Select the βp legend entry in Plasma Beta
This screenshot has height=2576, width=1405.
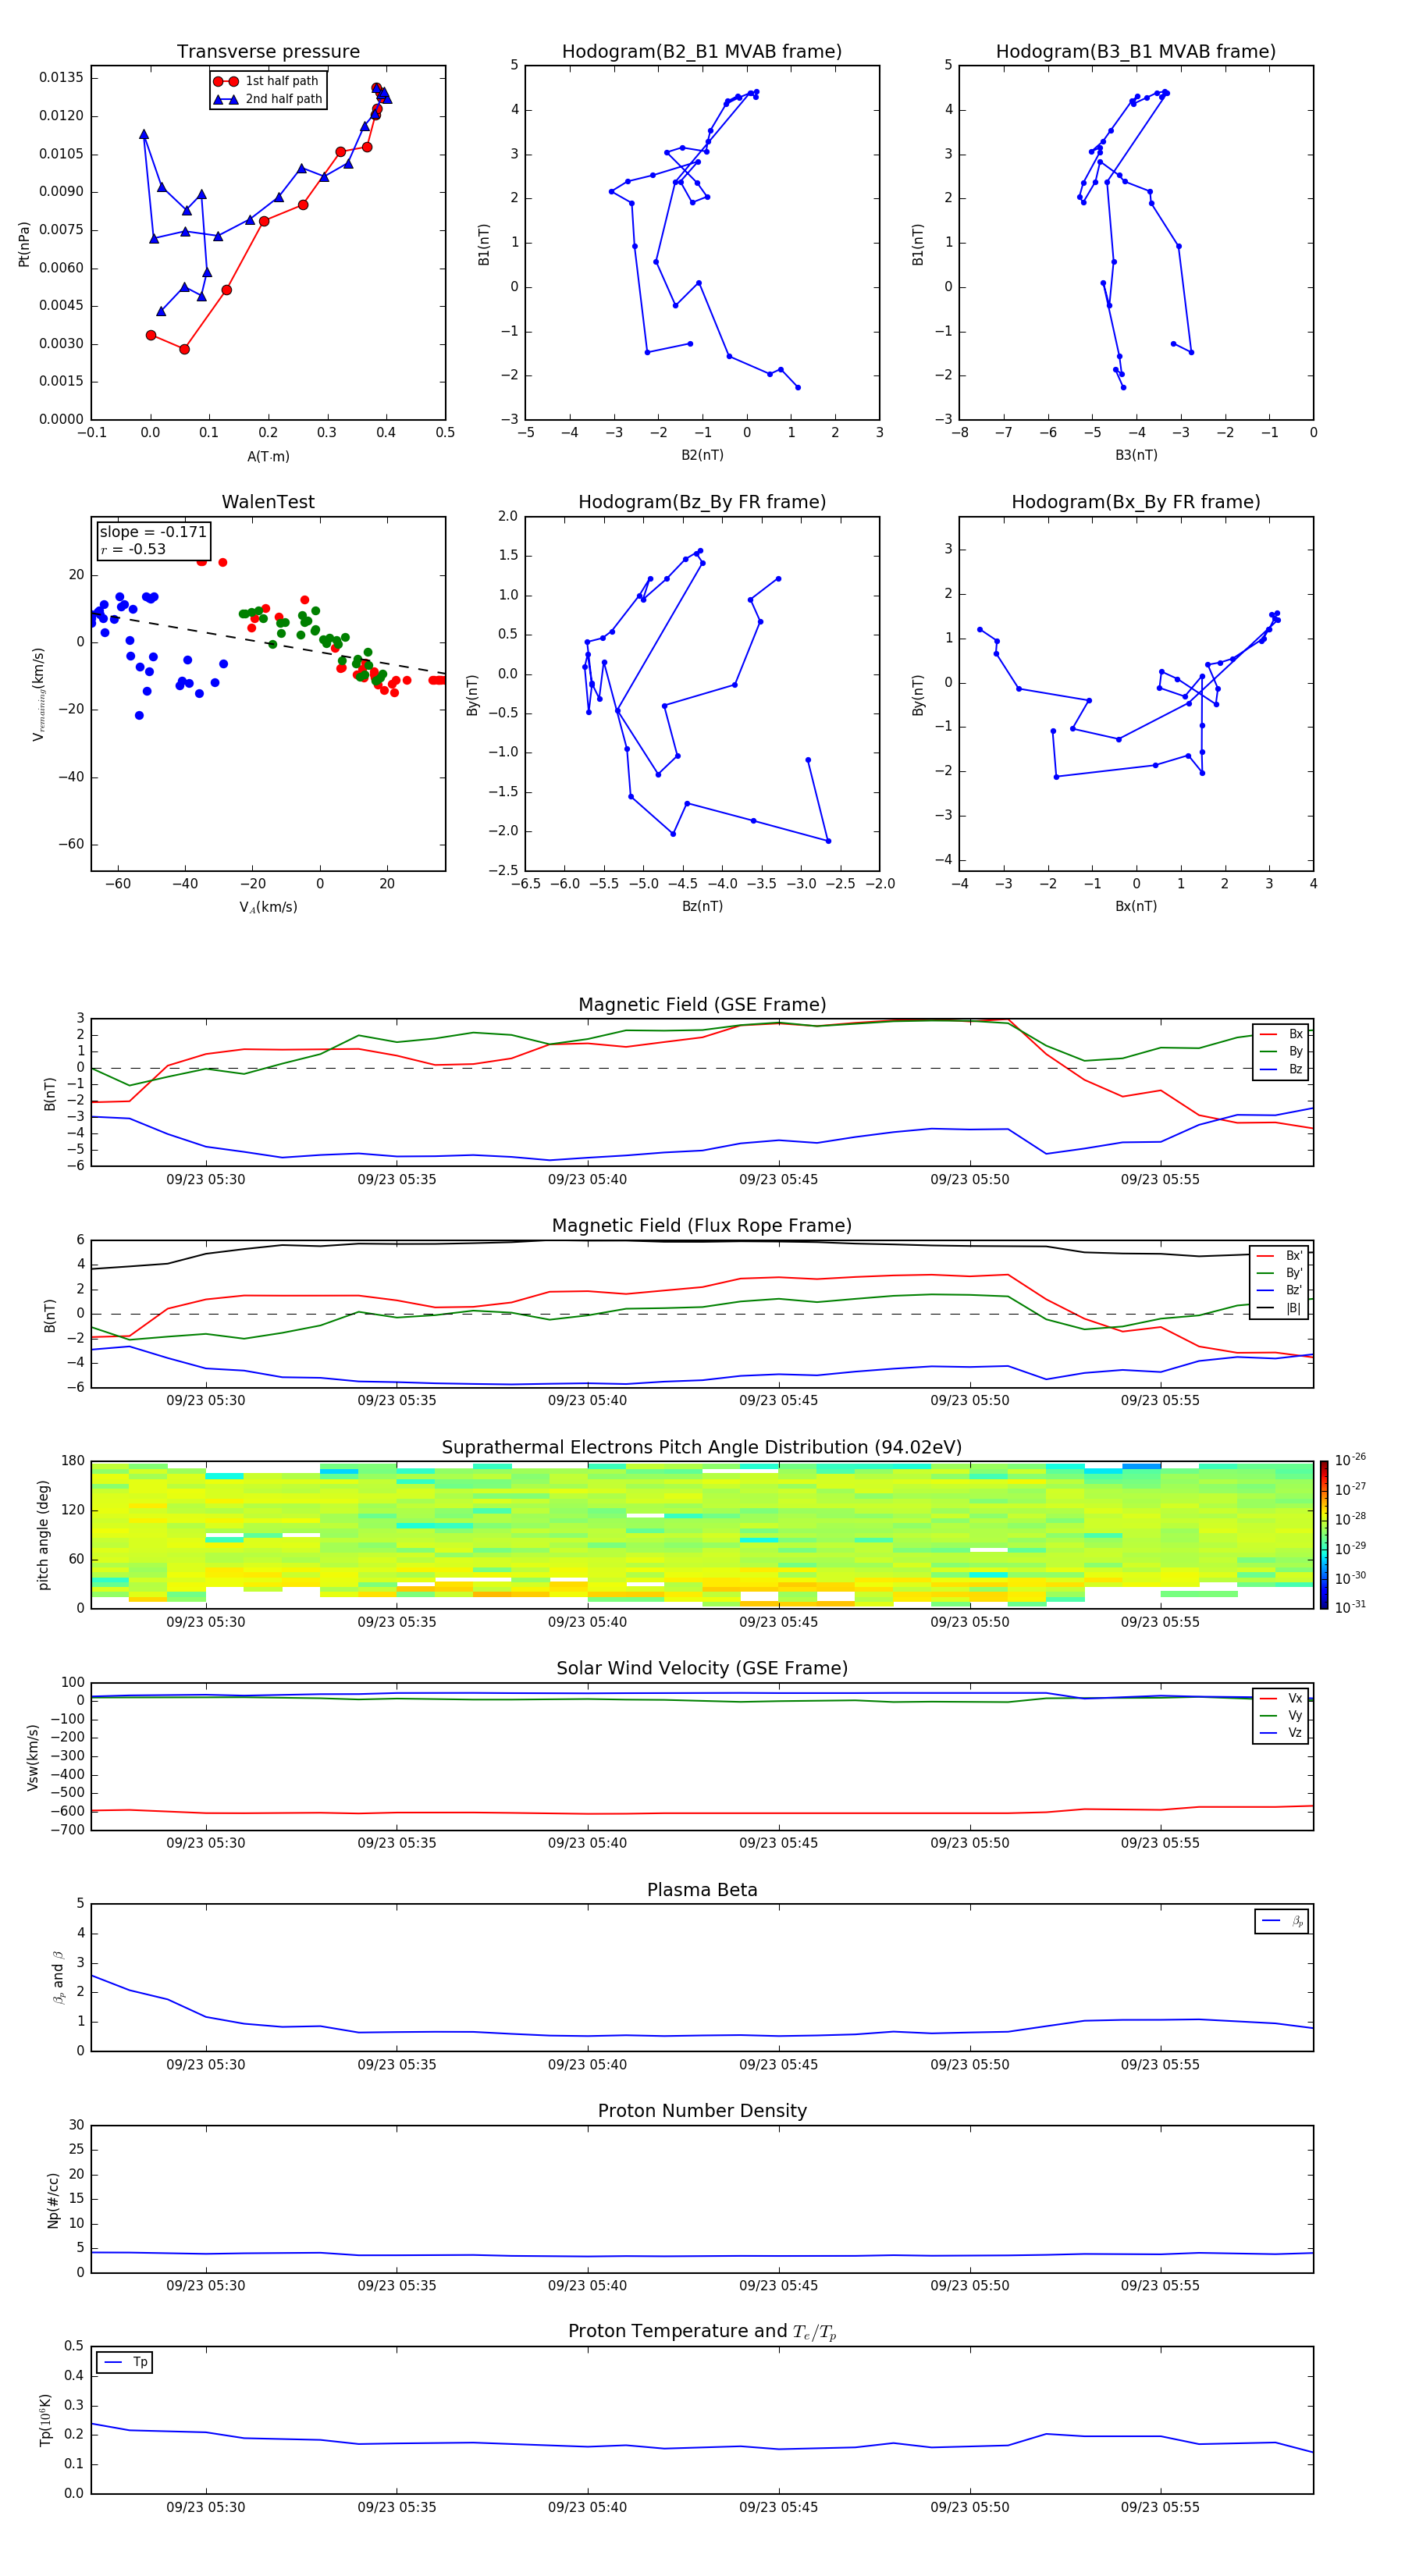(1282, 1920)
